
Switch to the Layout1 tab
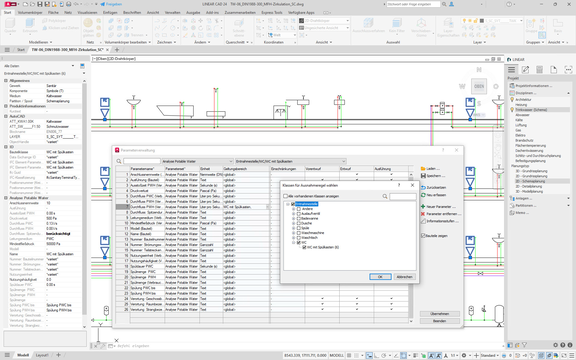click(42, 355)
